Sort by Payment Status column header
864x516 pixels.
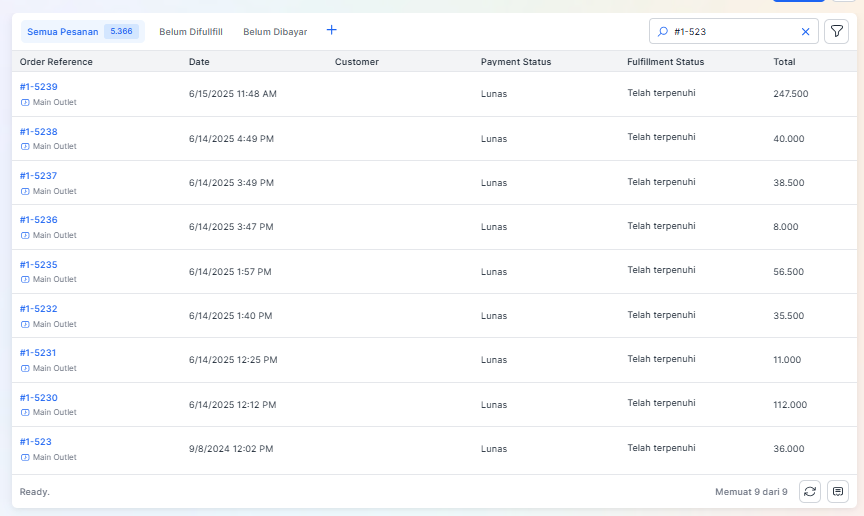tap(516, 62)
